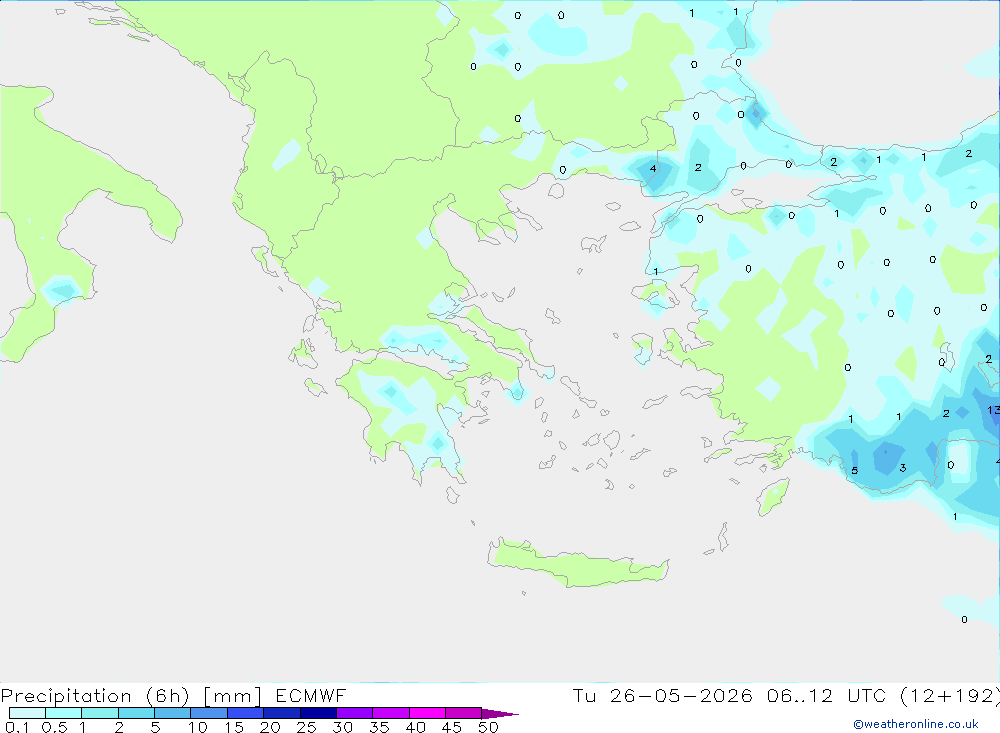This screenshot has height=733, width=1000.
Task: Click legend swatch between 5 and 10
Action: (173, 713)
